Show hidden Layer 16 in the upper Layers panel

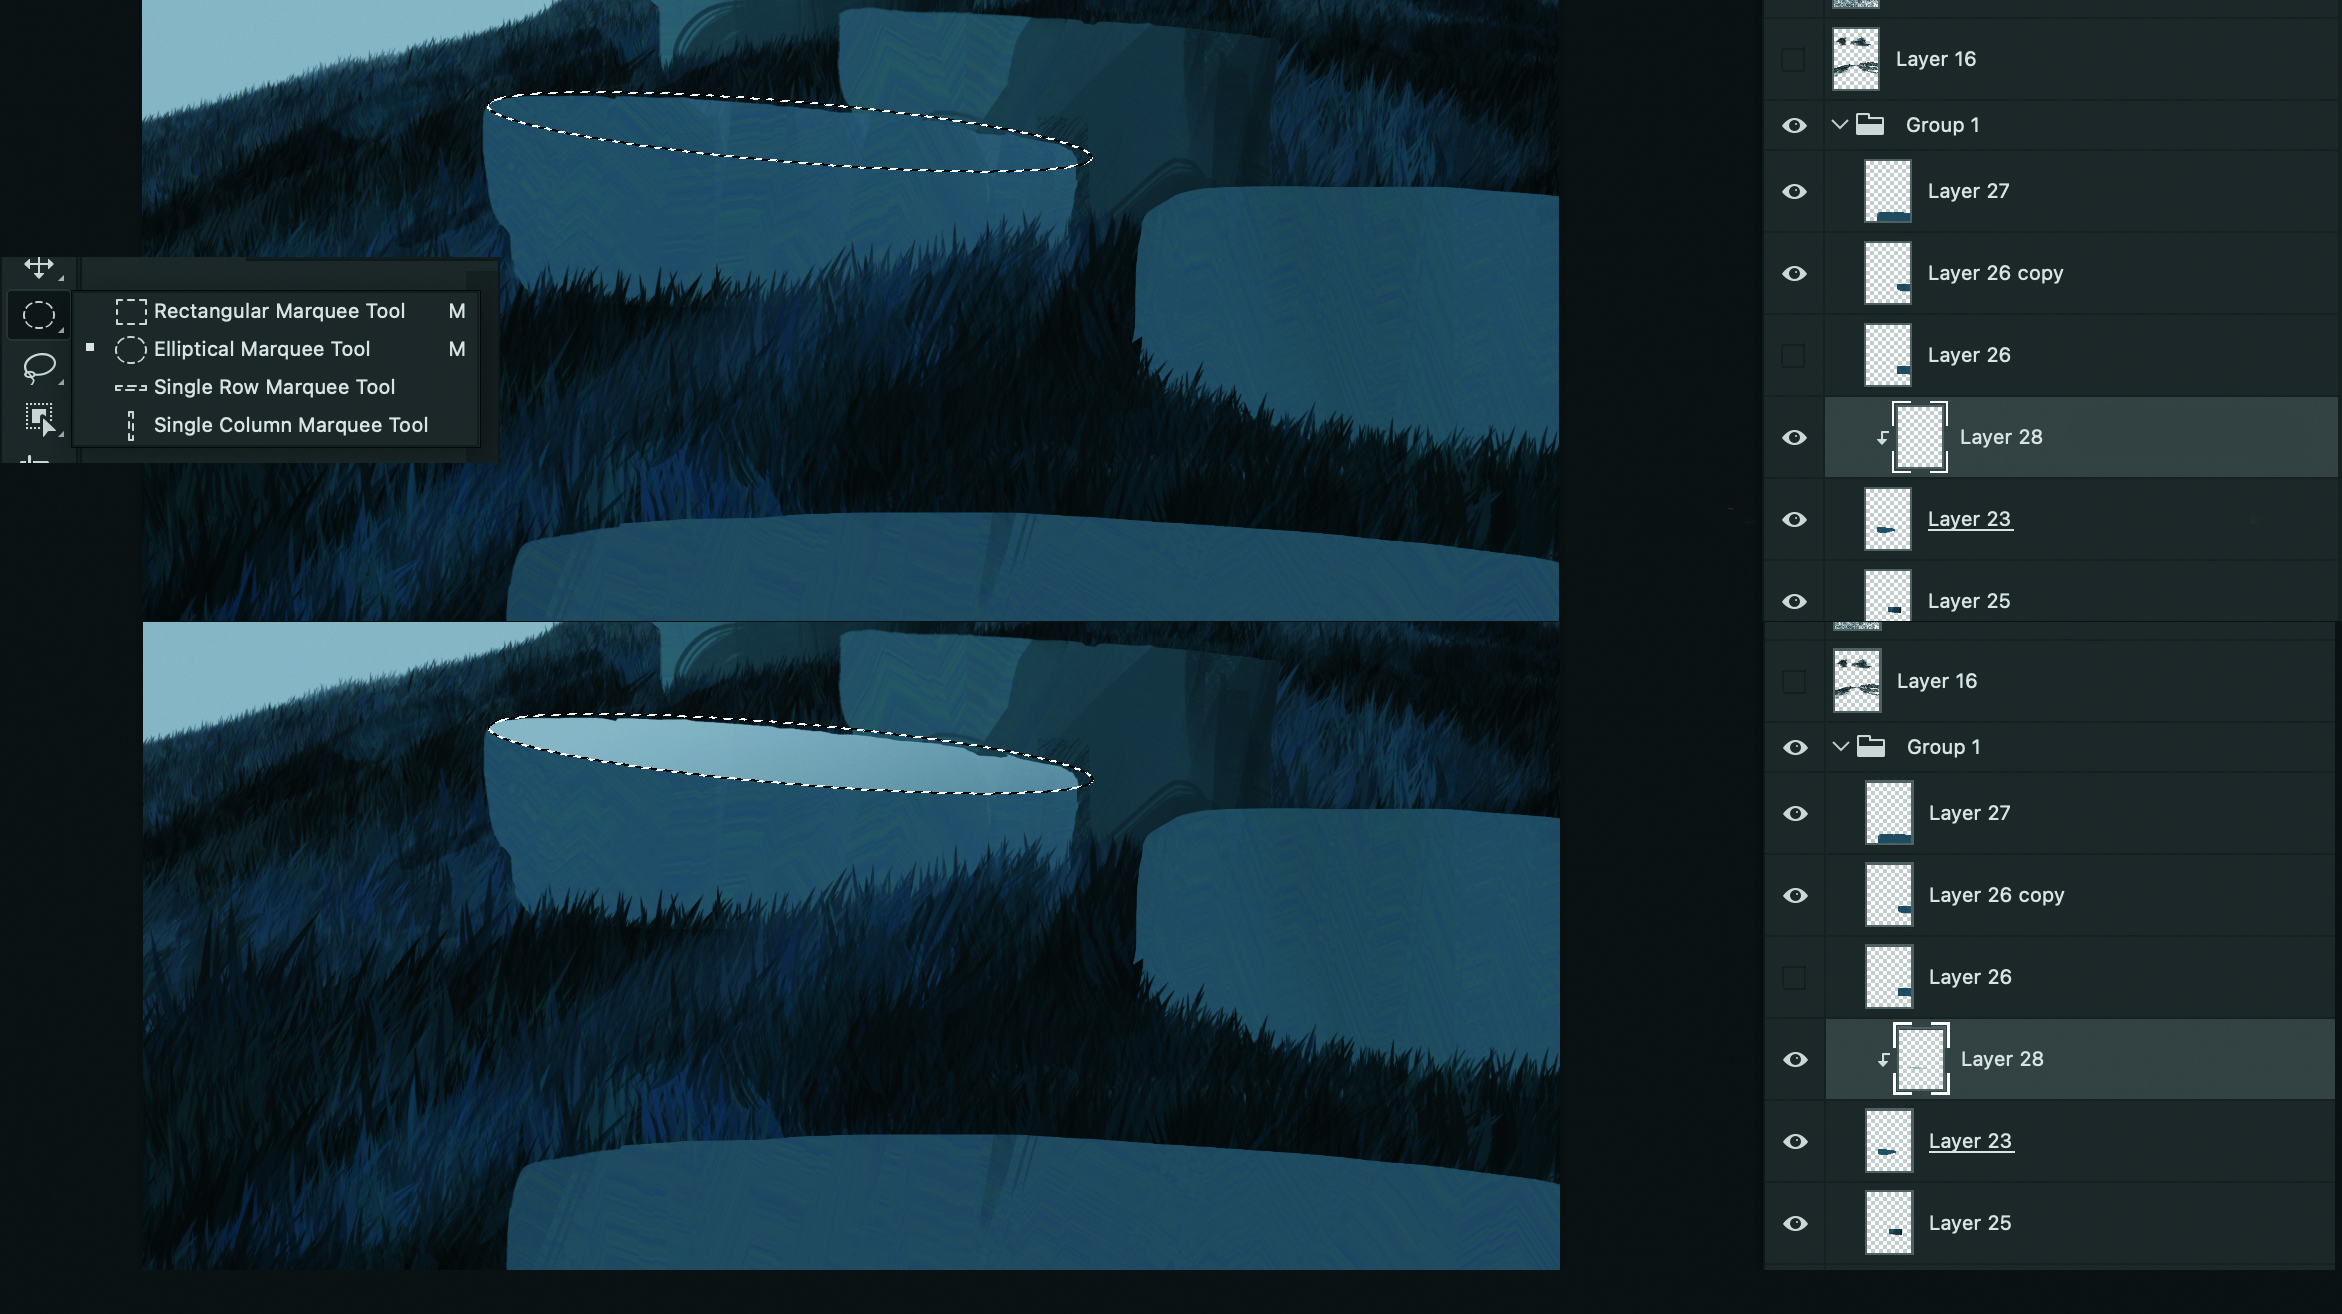click(x=1794, y=59)
